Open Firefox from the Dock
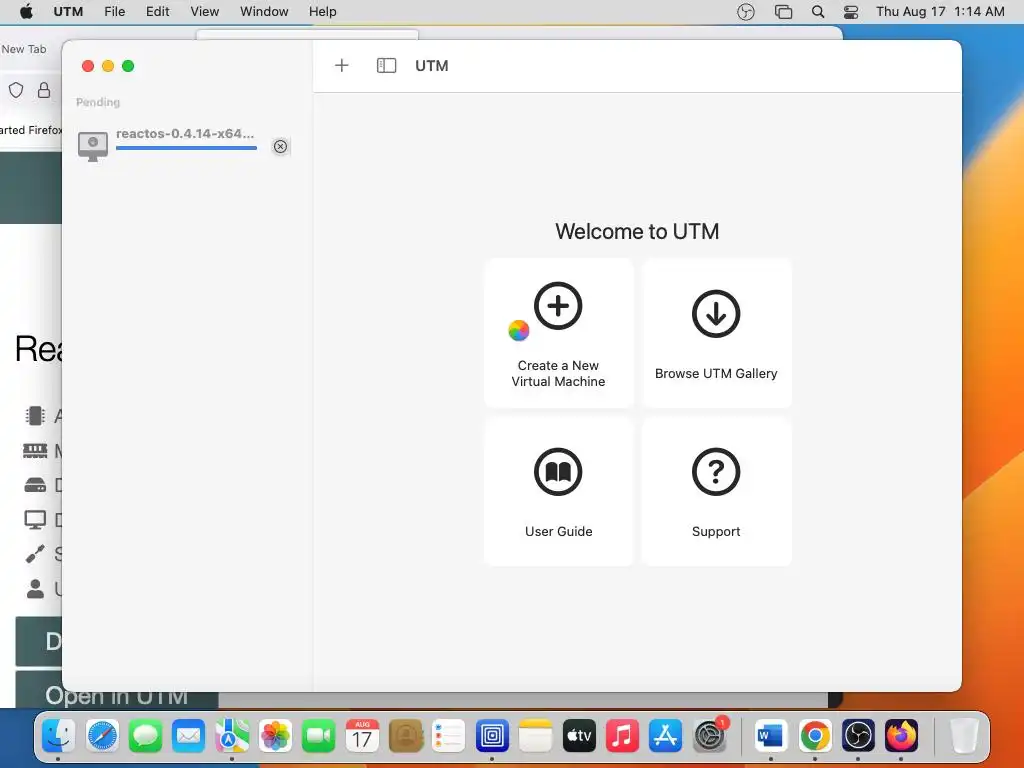Image resolution: width=1024 pixels, height=768 pixels. (901, 736)
